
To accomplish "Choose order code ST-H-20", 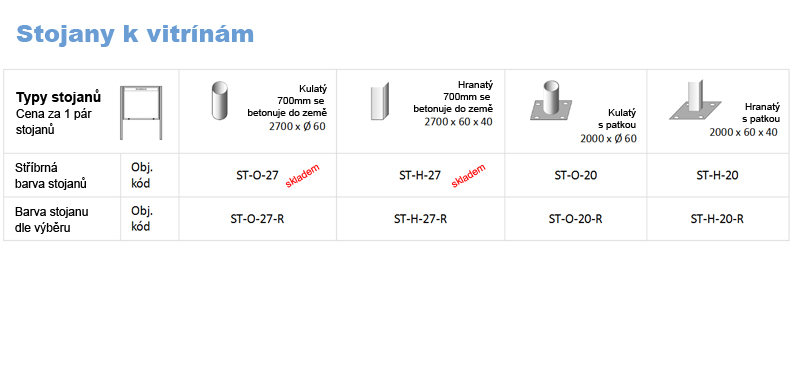I will [x=717, y=176].
